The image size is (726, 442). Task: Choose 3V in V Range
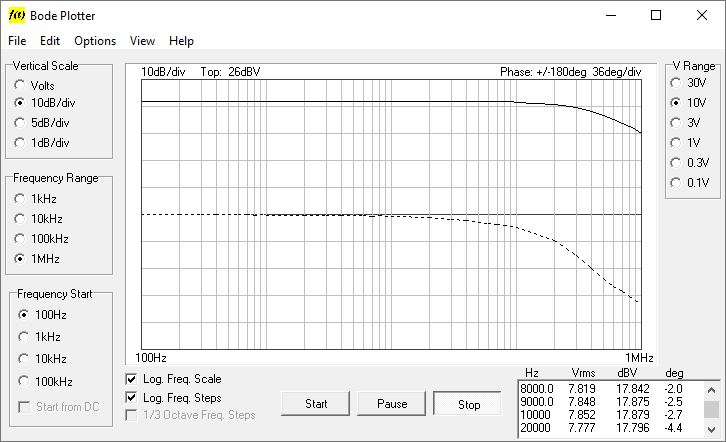click(676, 123)
